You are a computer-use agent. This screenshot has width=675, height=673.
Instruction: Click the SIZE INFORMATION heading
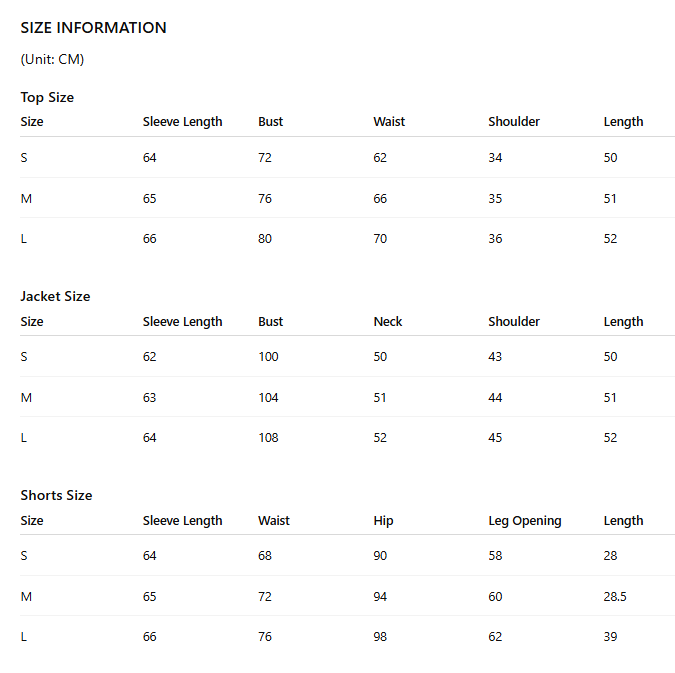[93, 28]
